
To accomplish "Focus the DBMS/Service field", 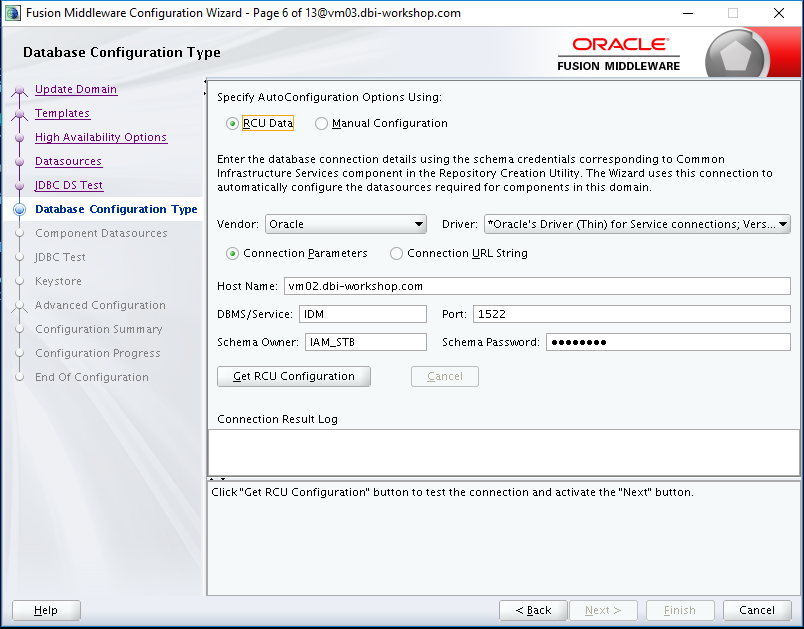I will click(363, 314).
